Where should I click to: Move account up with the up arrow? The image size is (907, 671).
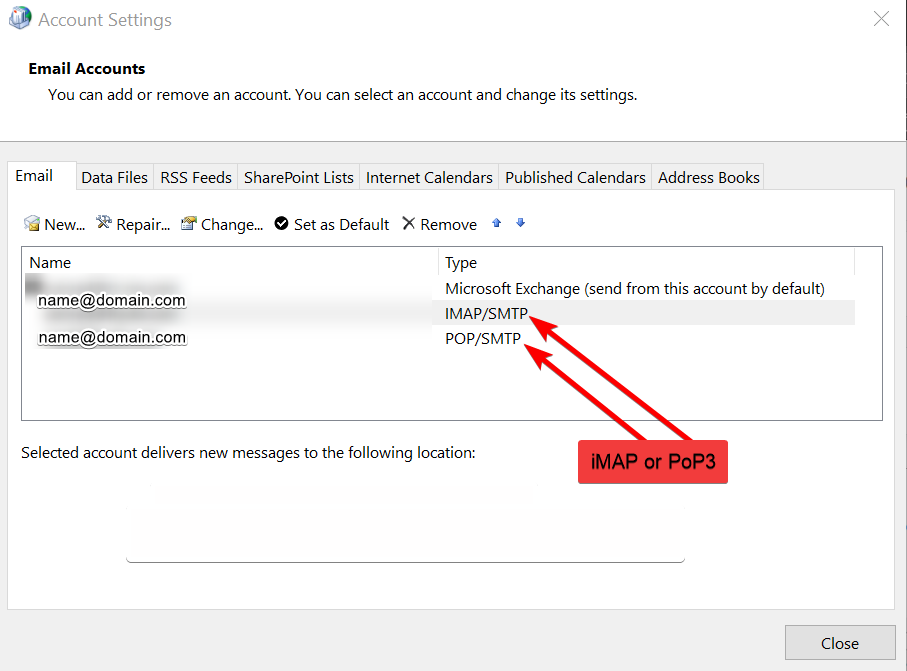click(496, 223)
